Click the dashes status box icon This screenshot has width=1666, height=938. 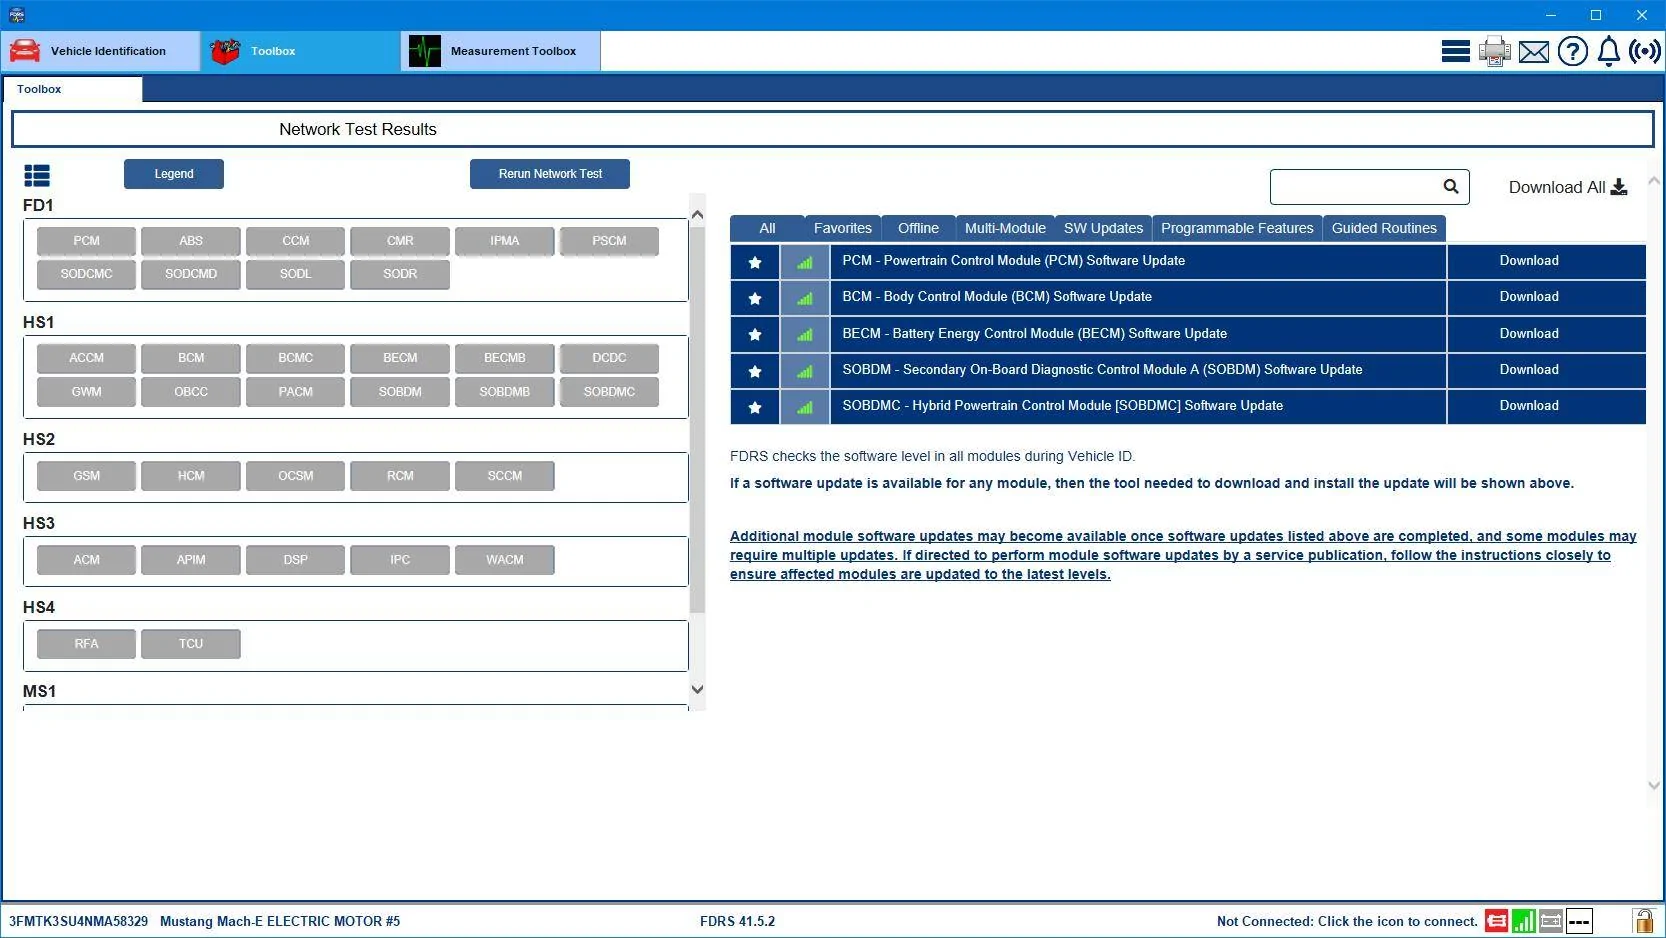coord(1579,921)
